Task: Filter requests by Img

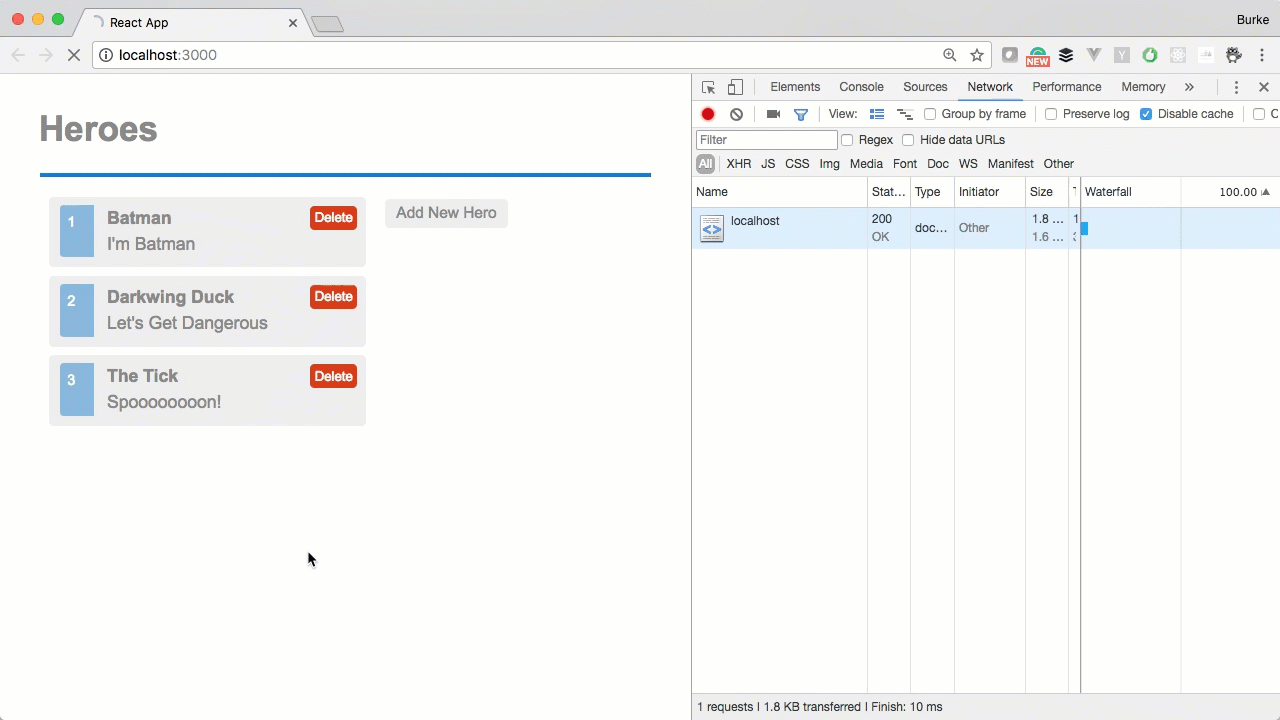Action: tap(830, 164)
